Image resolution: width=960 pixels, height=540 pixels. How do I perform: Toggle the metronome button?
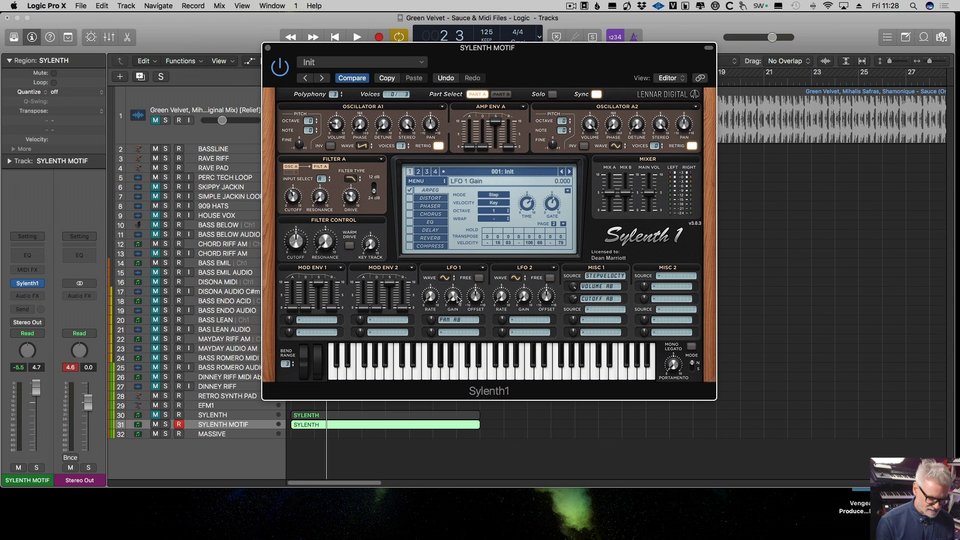coord(634,37)
